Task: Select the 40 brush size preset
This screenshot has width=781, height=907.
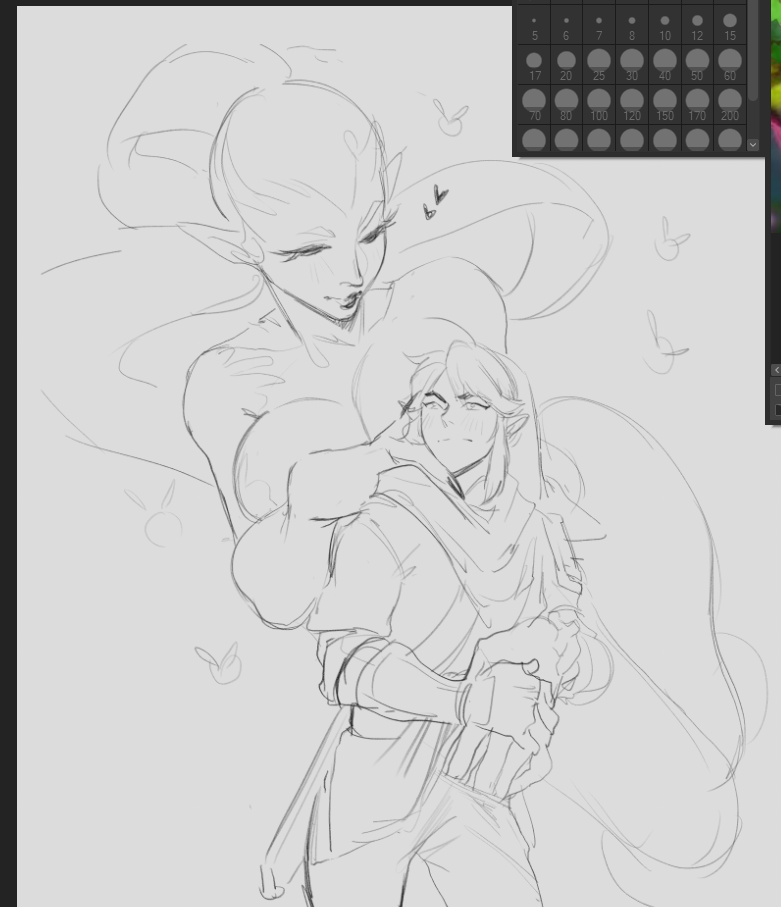Action: [x=664, y=65]
